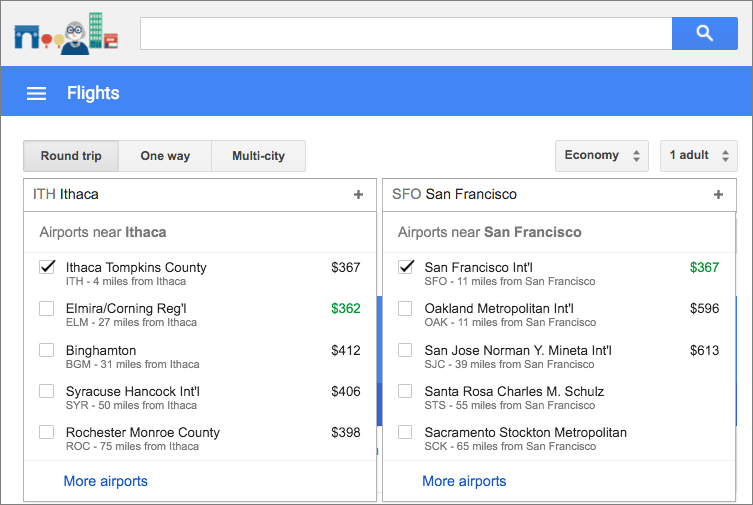Click plus icon in SFO San Francisco field
The width and height of the screenshot is (753, 505).
[718, 194]
